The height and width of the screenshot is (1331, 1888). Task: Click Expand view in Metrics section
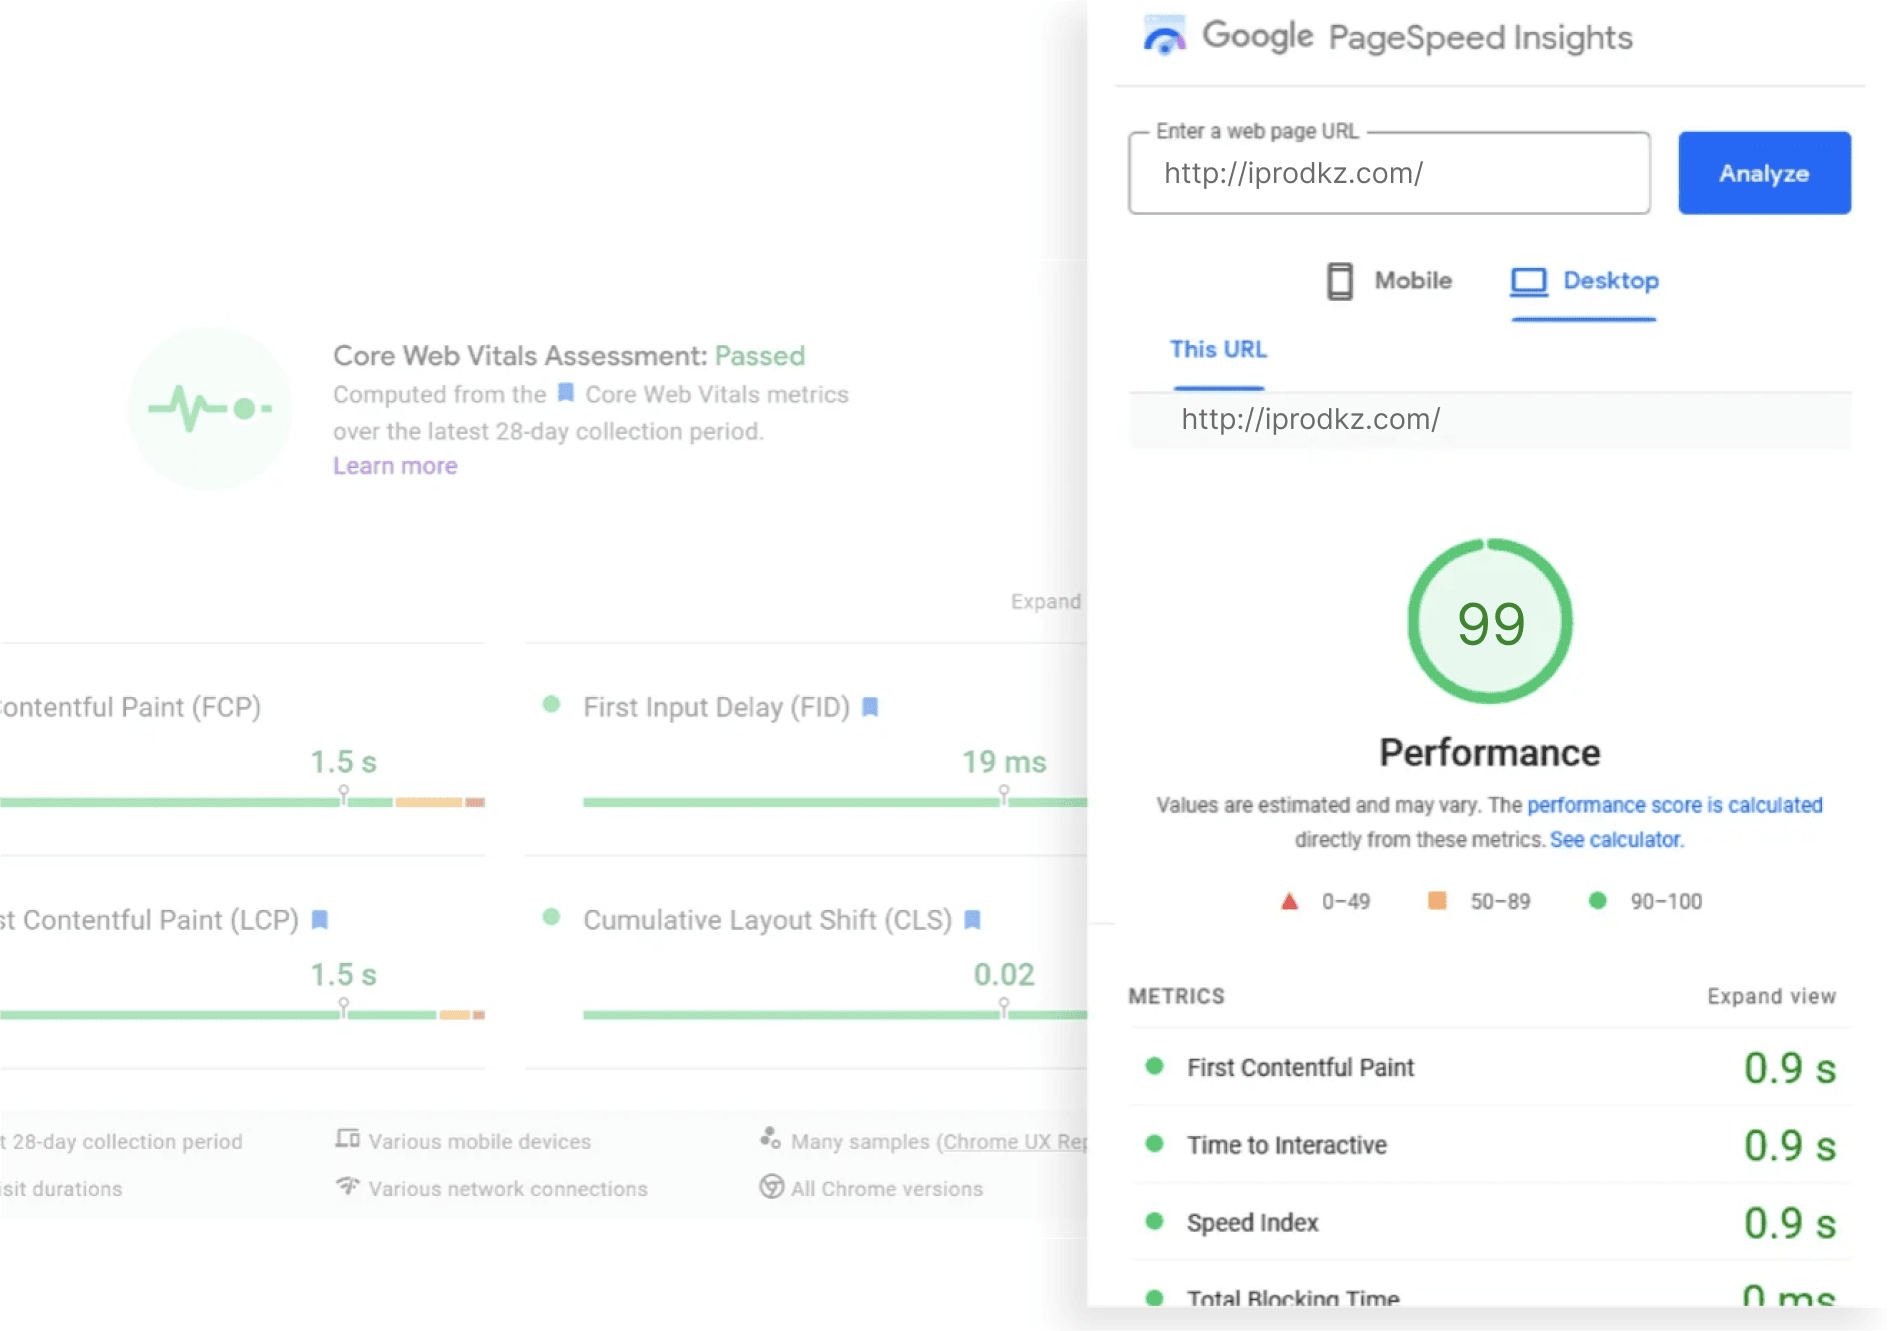(1771, 996)
